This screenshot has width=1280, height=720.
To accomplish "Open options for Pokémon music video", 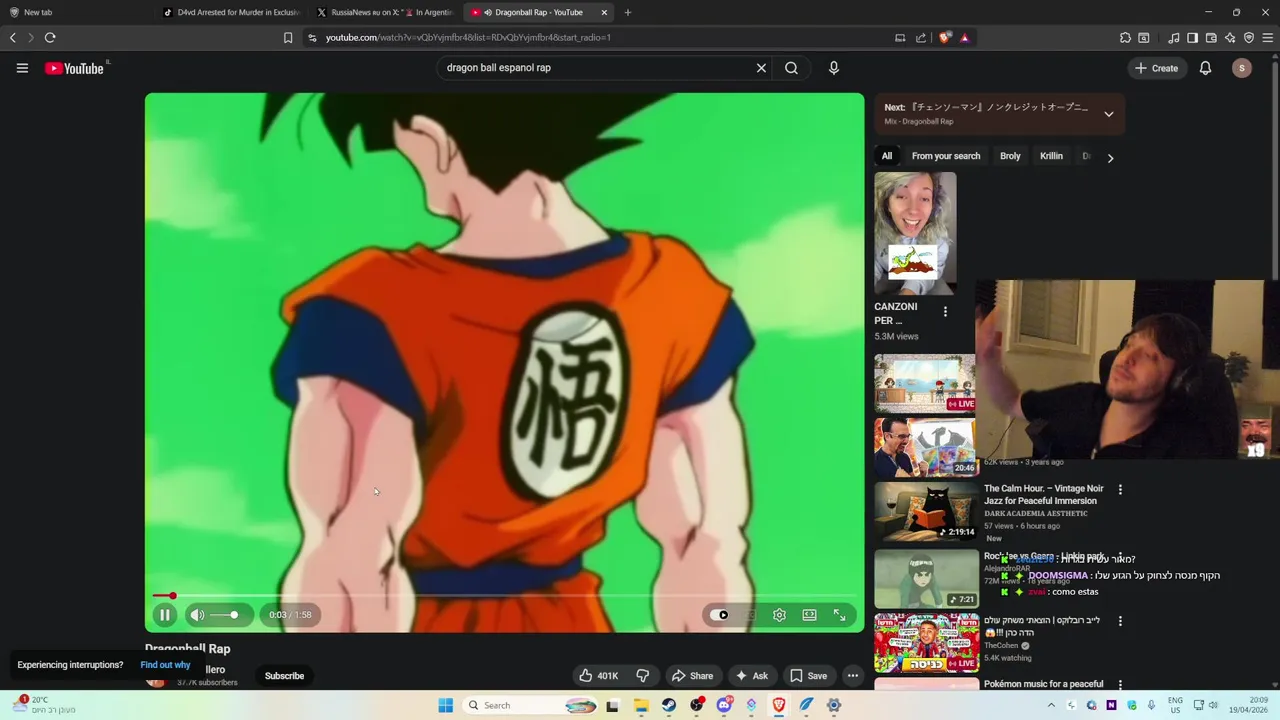I will tap(1120, 685).
